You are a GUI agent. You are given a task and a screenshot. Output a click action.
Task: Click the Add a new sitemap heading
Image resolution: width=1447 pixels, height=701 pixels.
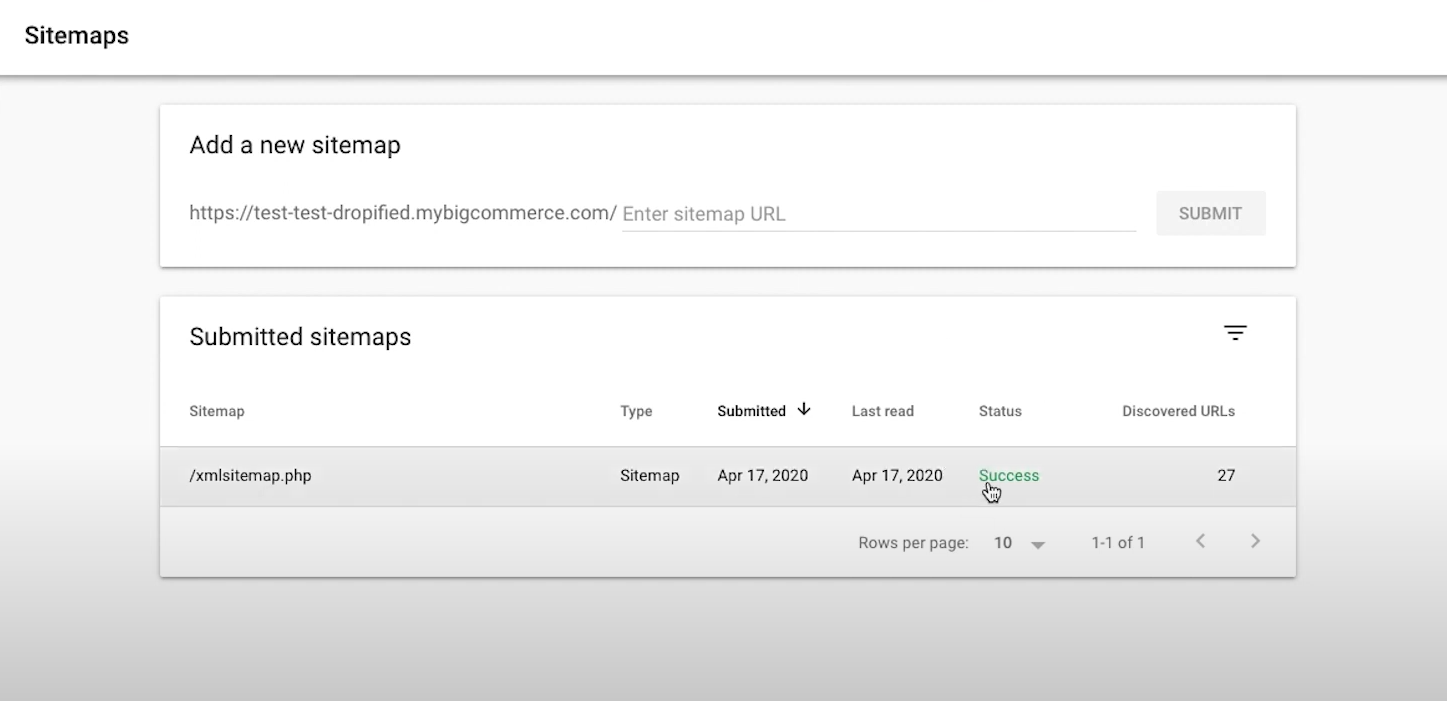295,145
